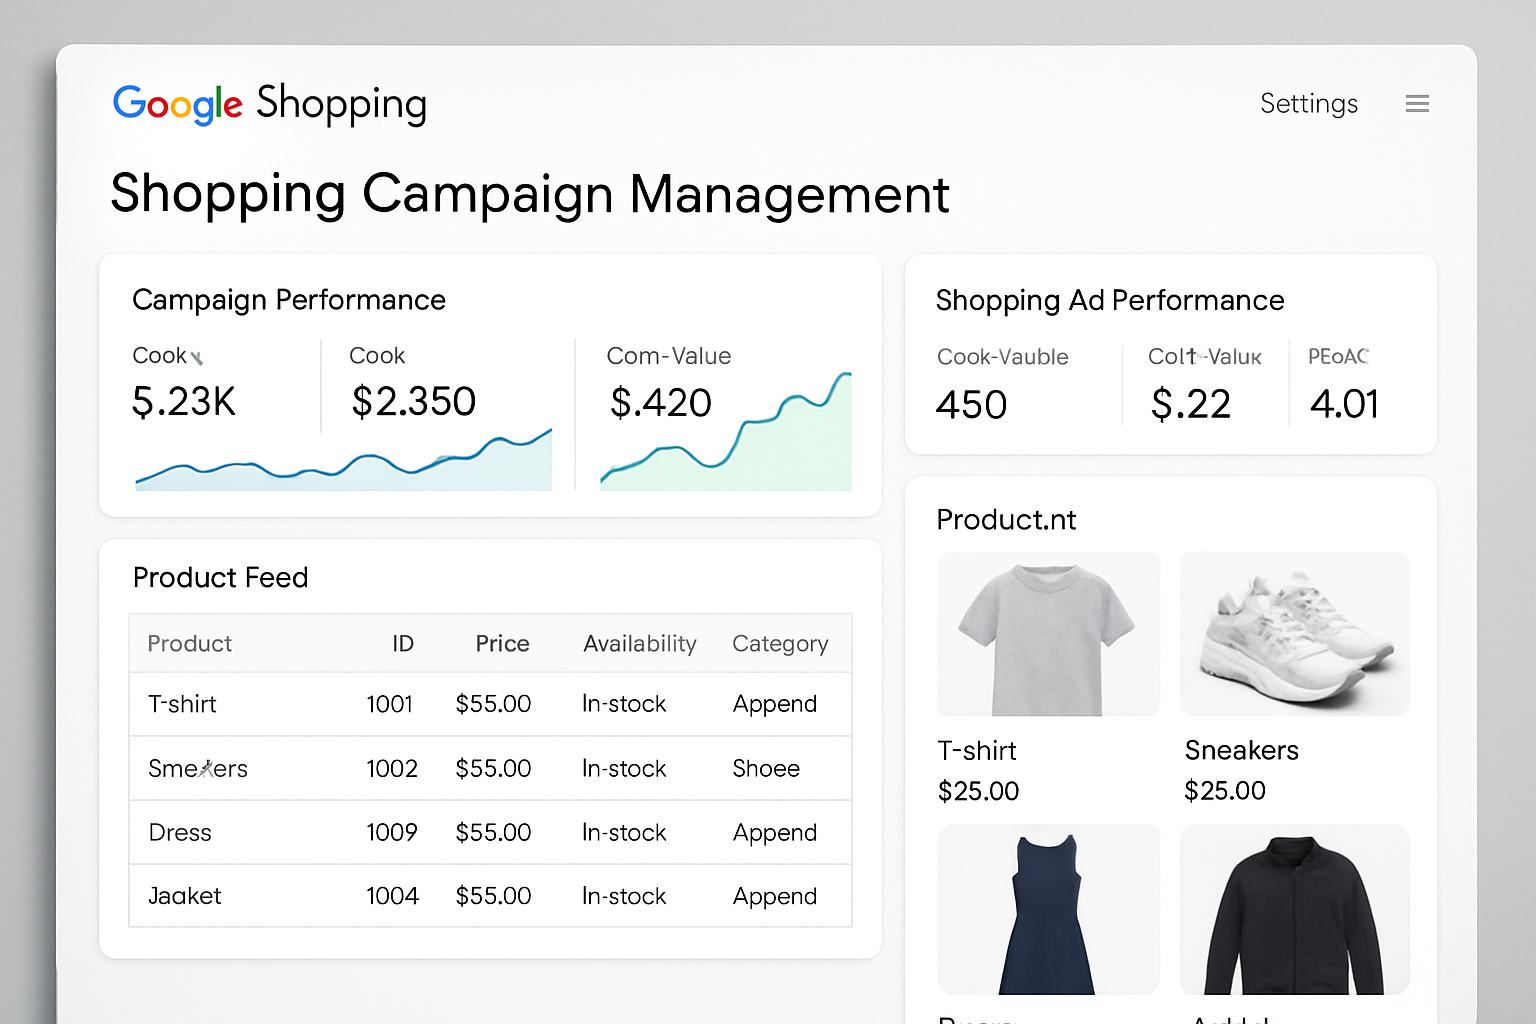
Task: Select the 5.23K metric value
Action: coord(184,402)
